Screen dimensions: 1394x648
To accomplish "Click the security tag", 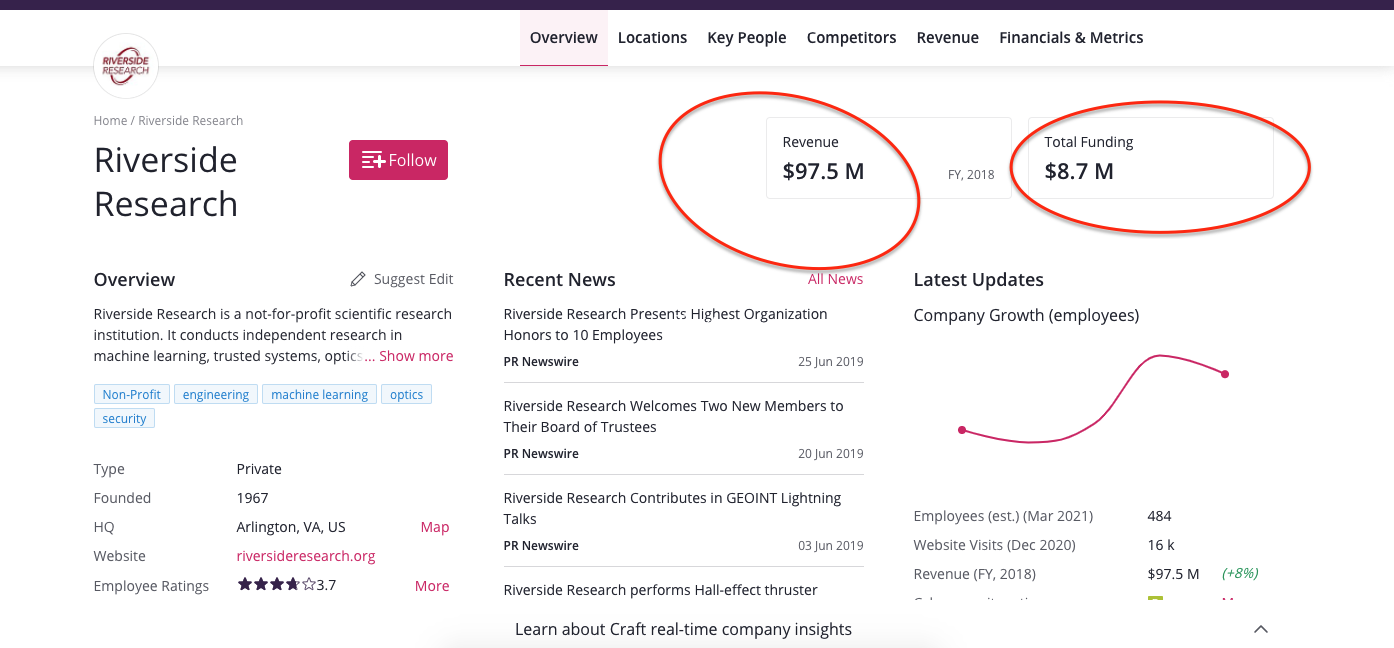I will [124, 419].
